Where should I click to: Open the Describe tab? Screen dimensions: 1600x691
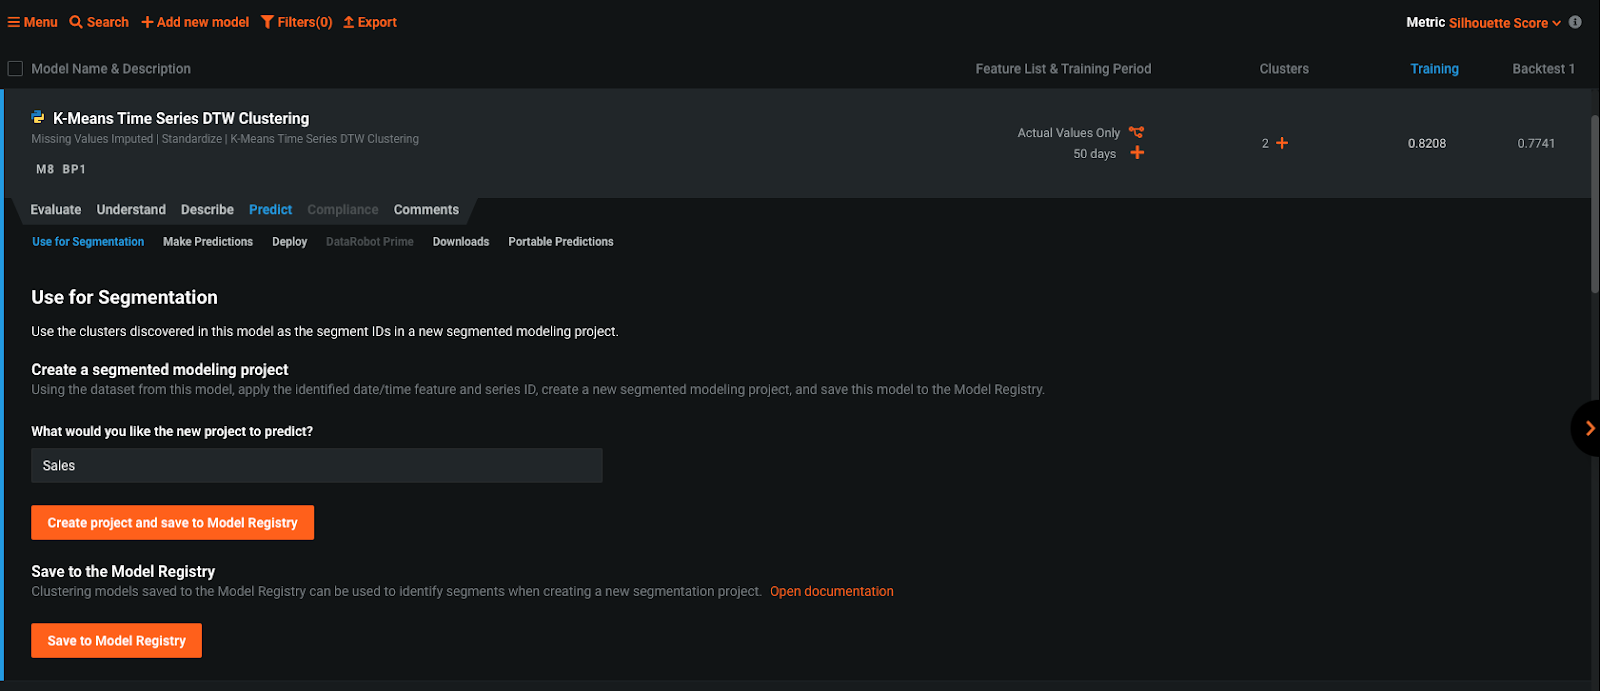[x=207, y=210]
